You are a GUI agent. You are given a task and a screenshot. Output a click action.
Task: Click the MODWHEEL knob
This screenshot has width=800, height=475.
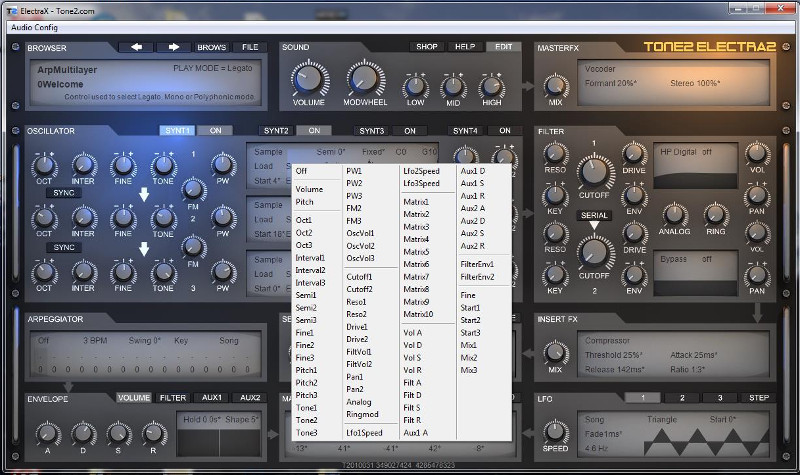point(365,79)
